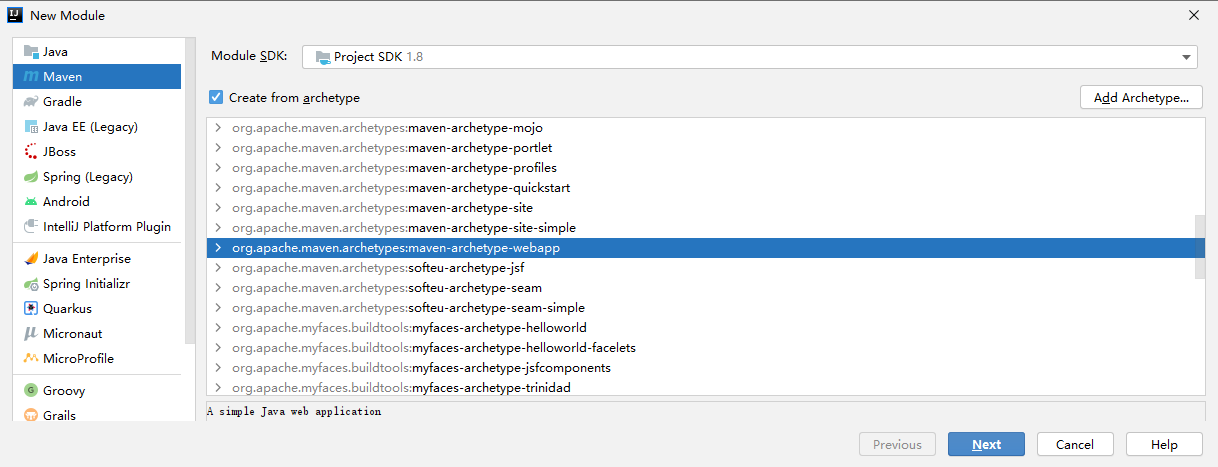Select Quarkus module type
This screenshot has height=467, width=1218.
coord(97,309)
